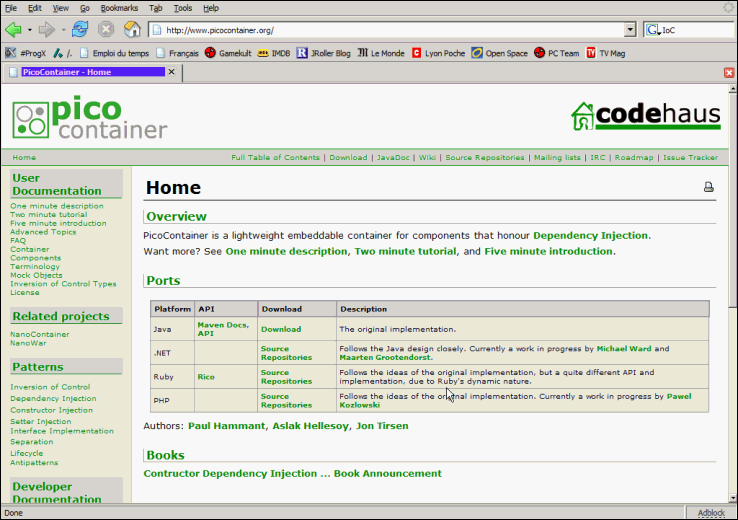Open NanoContainer related project link
The image size is (738, 520).
40,334
